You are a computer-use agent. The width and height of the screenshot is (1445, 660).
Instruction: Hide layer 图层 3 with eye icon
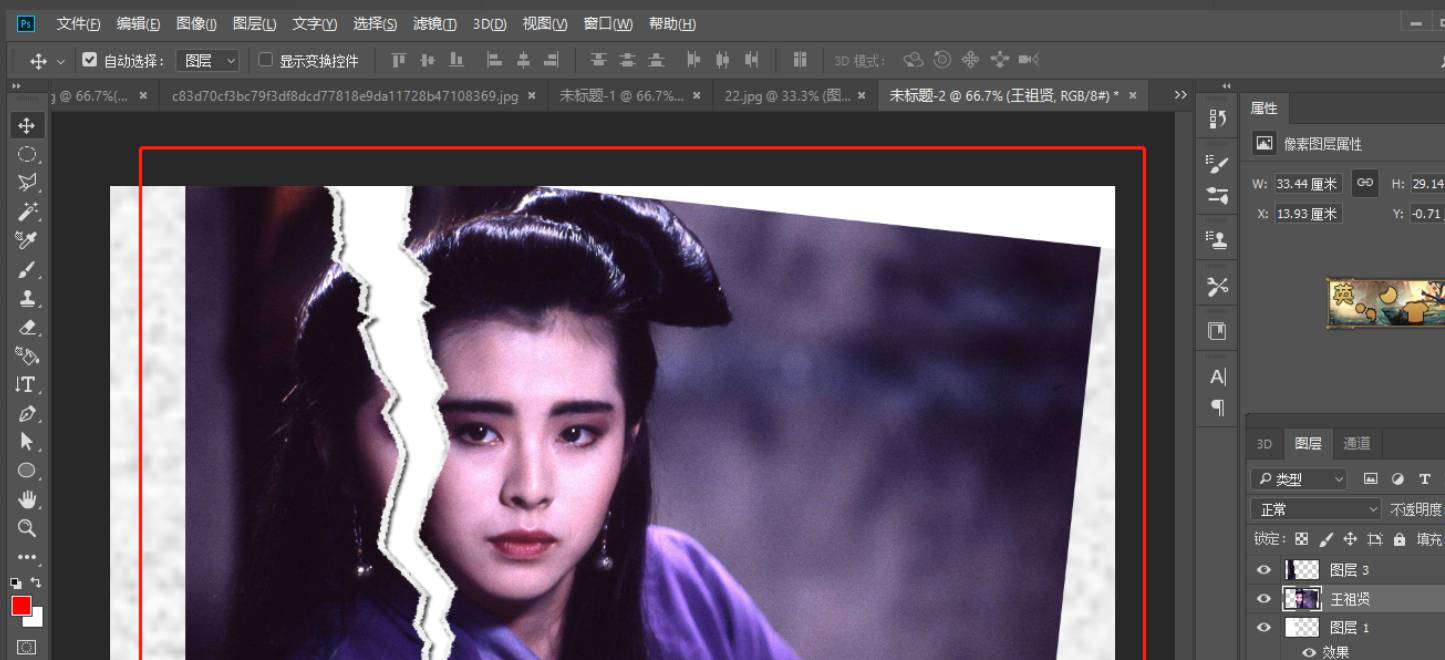pos(1264,570)
